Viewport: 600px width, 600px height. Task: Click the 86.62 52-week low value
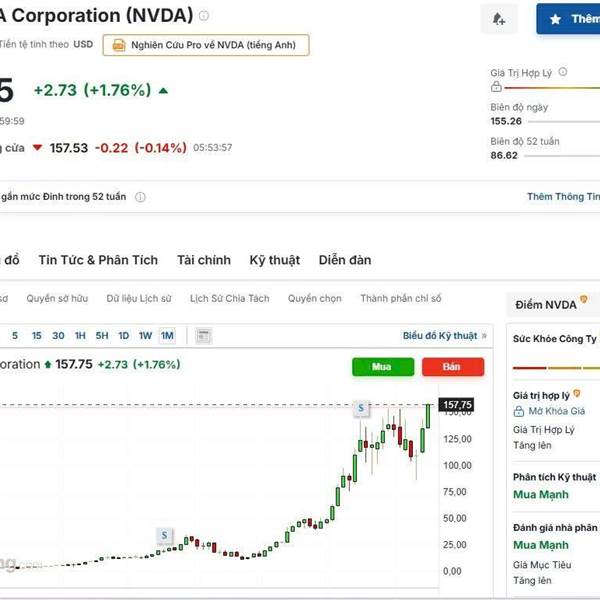504,156
